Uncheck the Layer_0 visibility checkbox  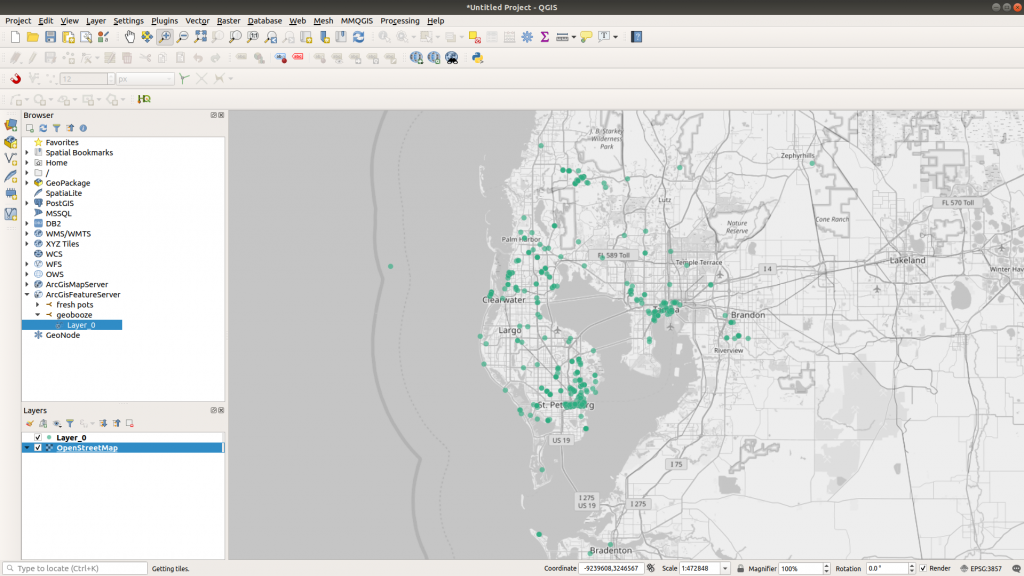(38, 438)
